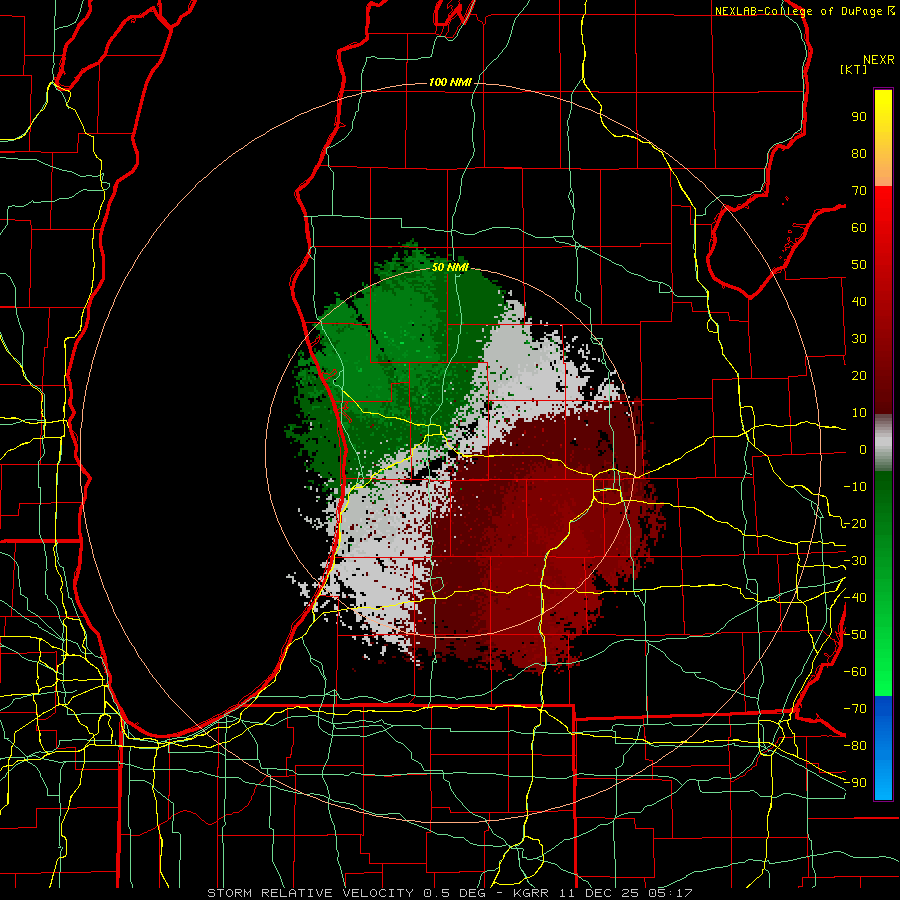900x900 pixels.
Task: Click the positive 10 scale value
Action: (859, 413)
